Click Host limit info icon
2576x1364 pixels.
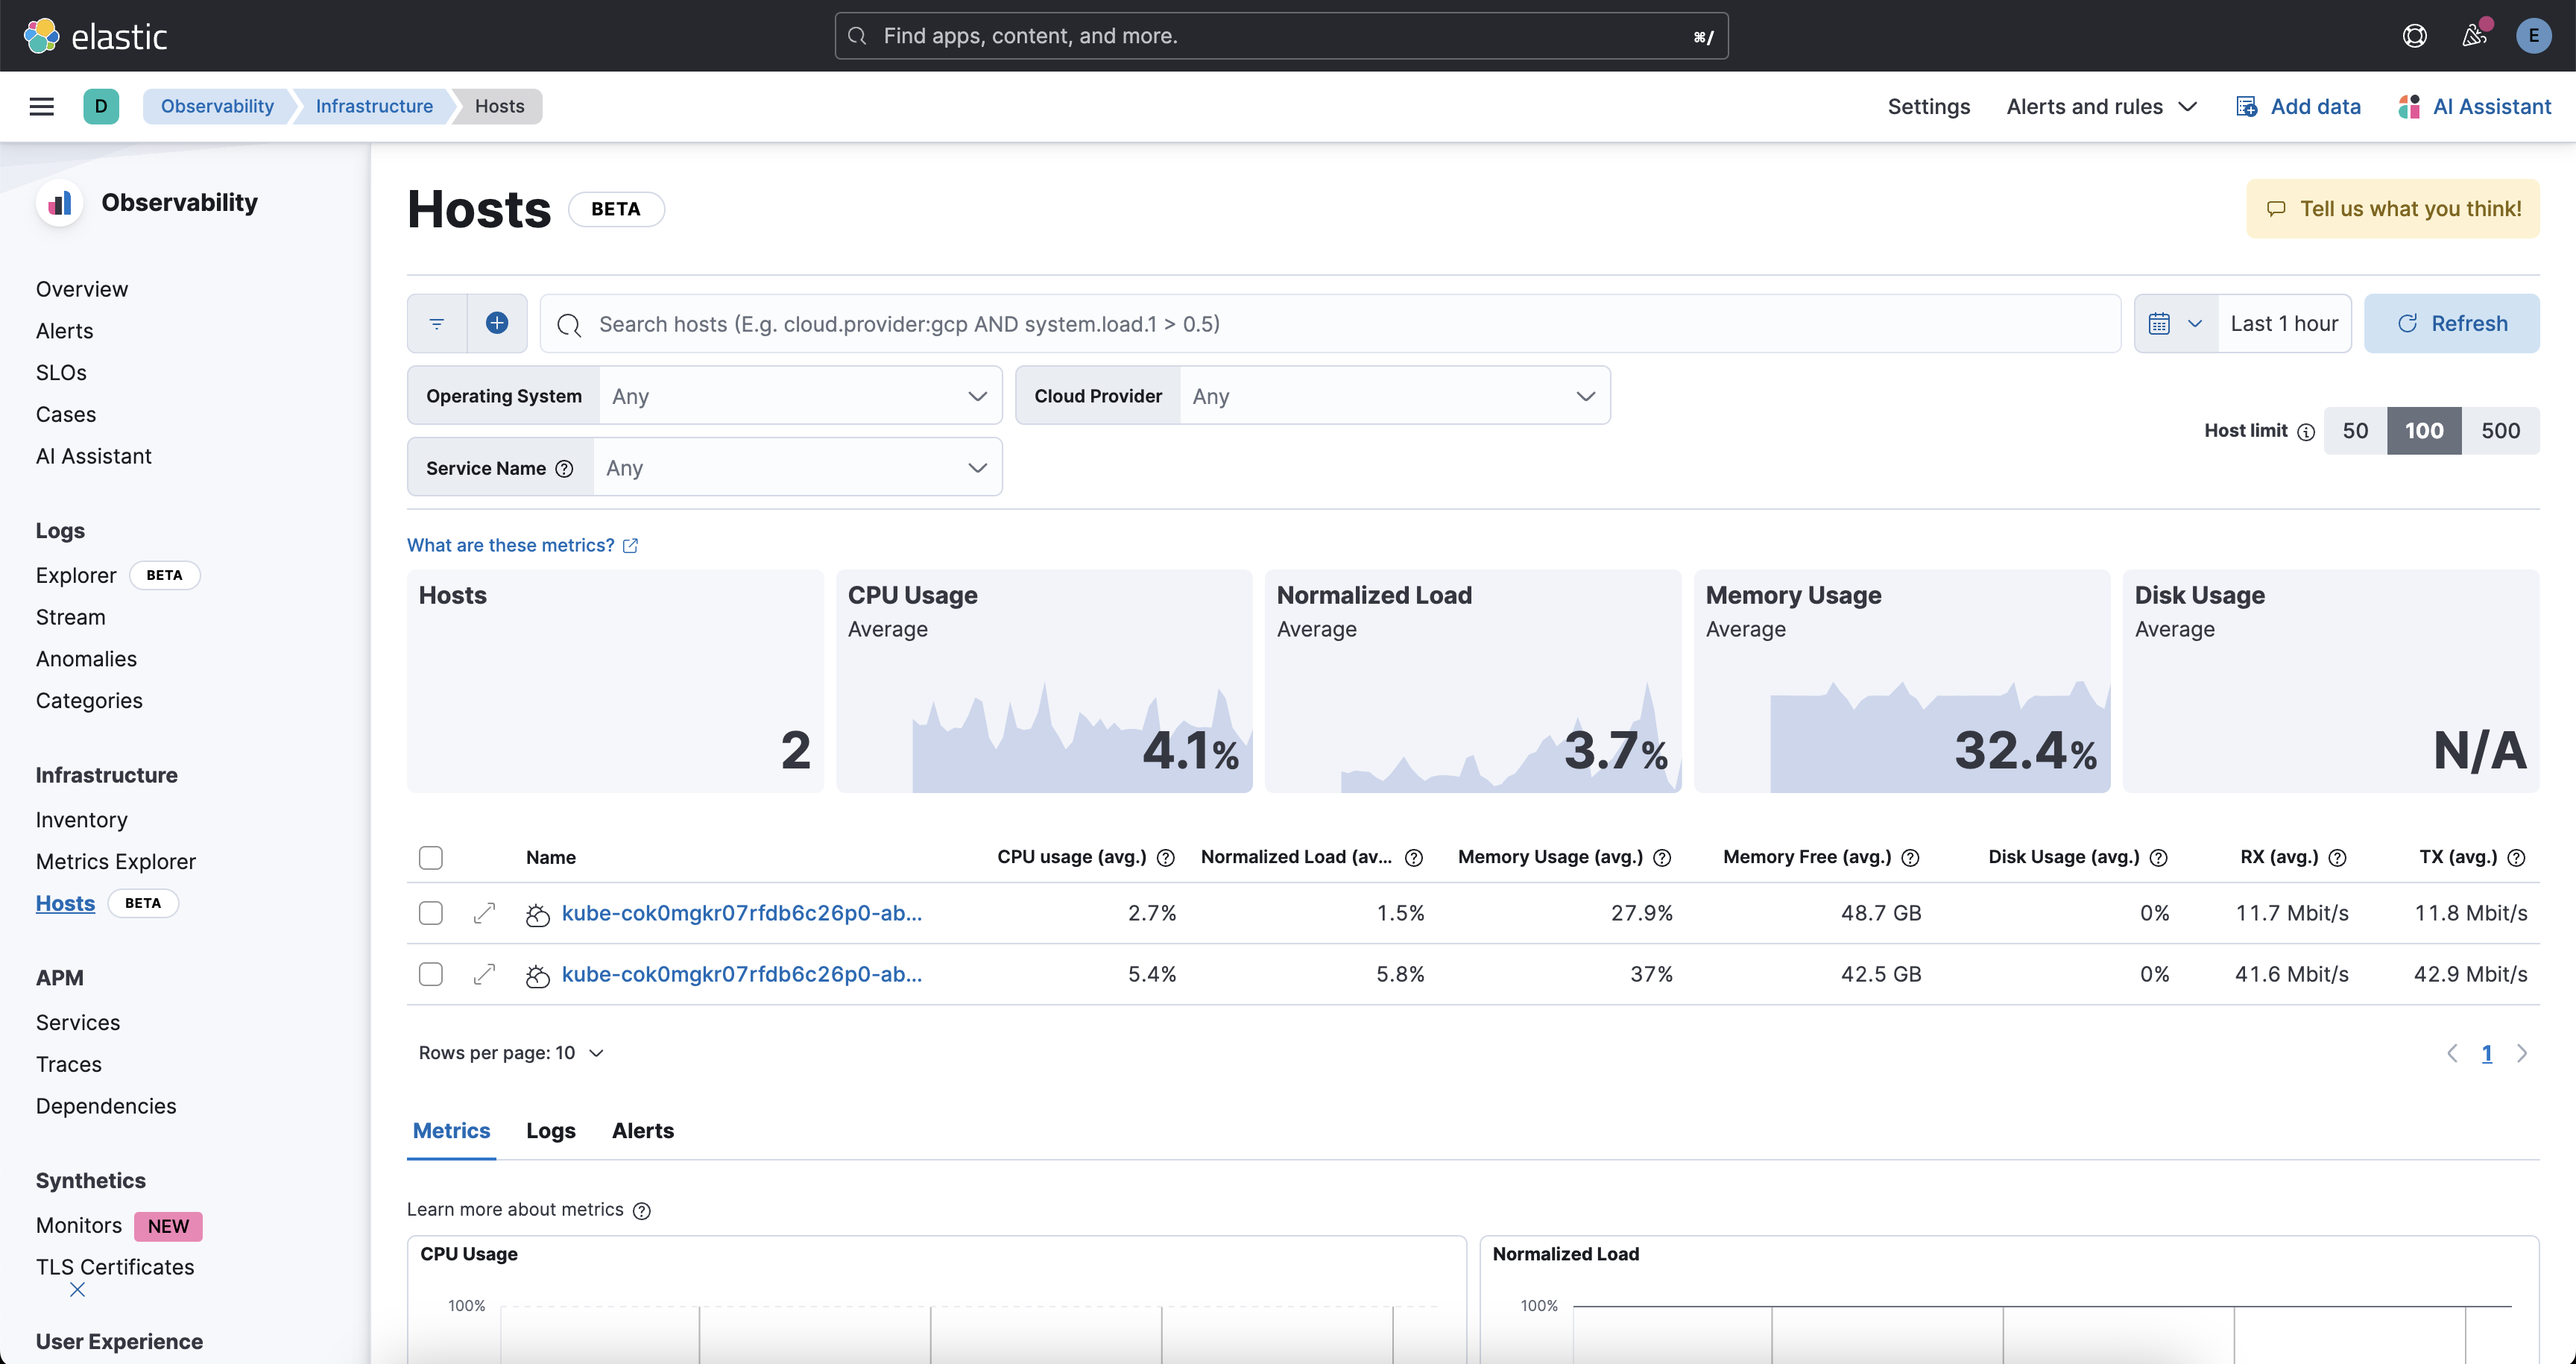[x=2306, y=432]
